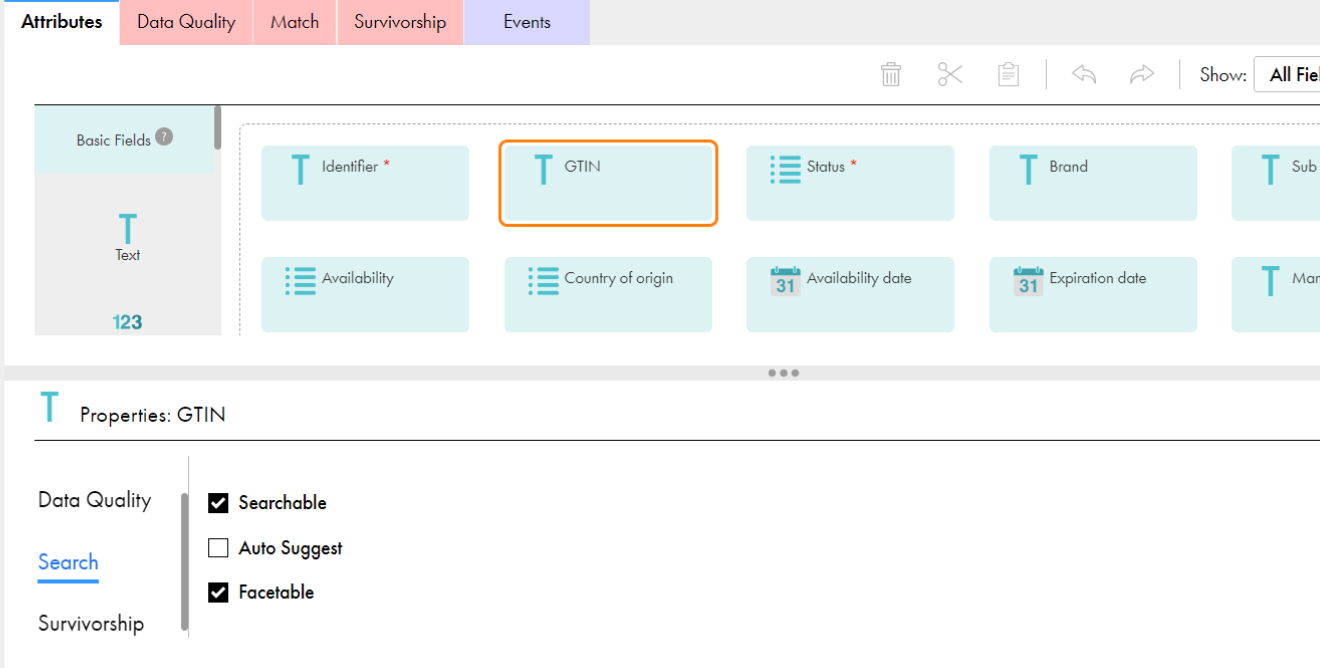
Task: Open the Data Quality top tab
Action: pos(186,22)
